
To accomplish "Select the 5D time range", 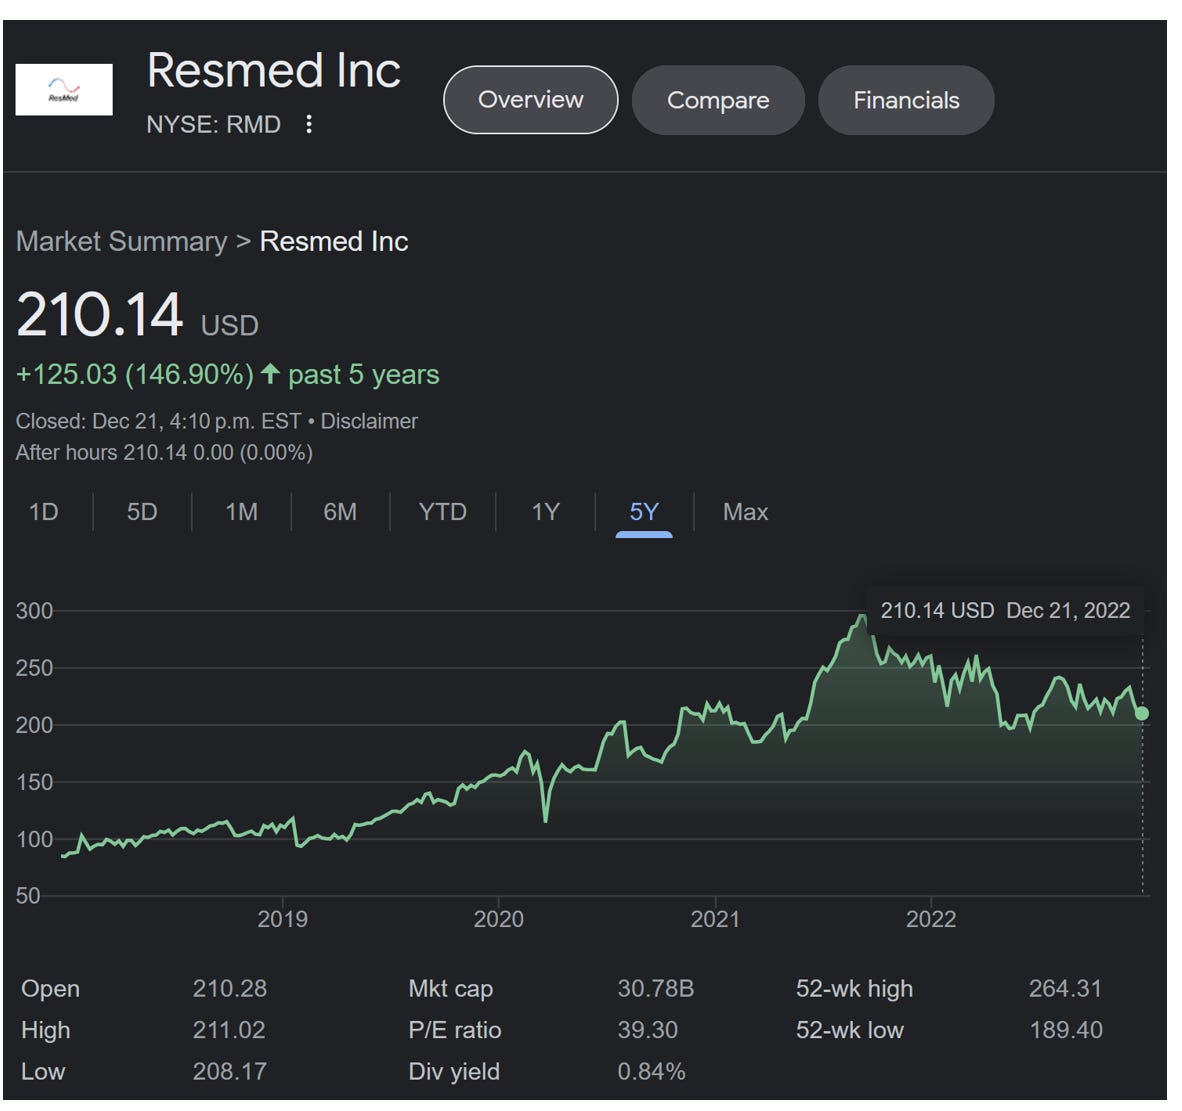I will coord(142,512).
